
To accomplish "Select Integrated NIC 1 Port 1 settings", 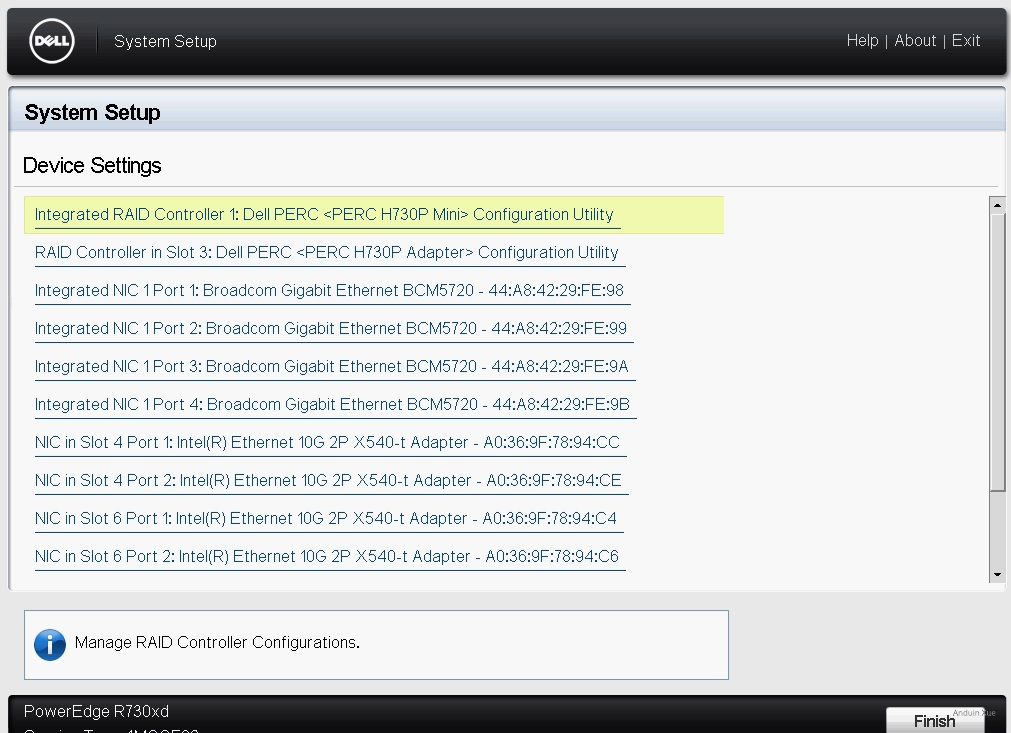I will 329,291.
